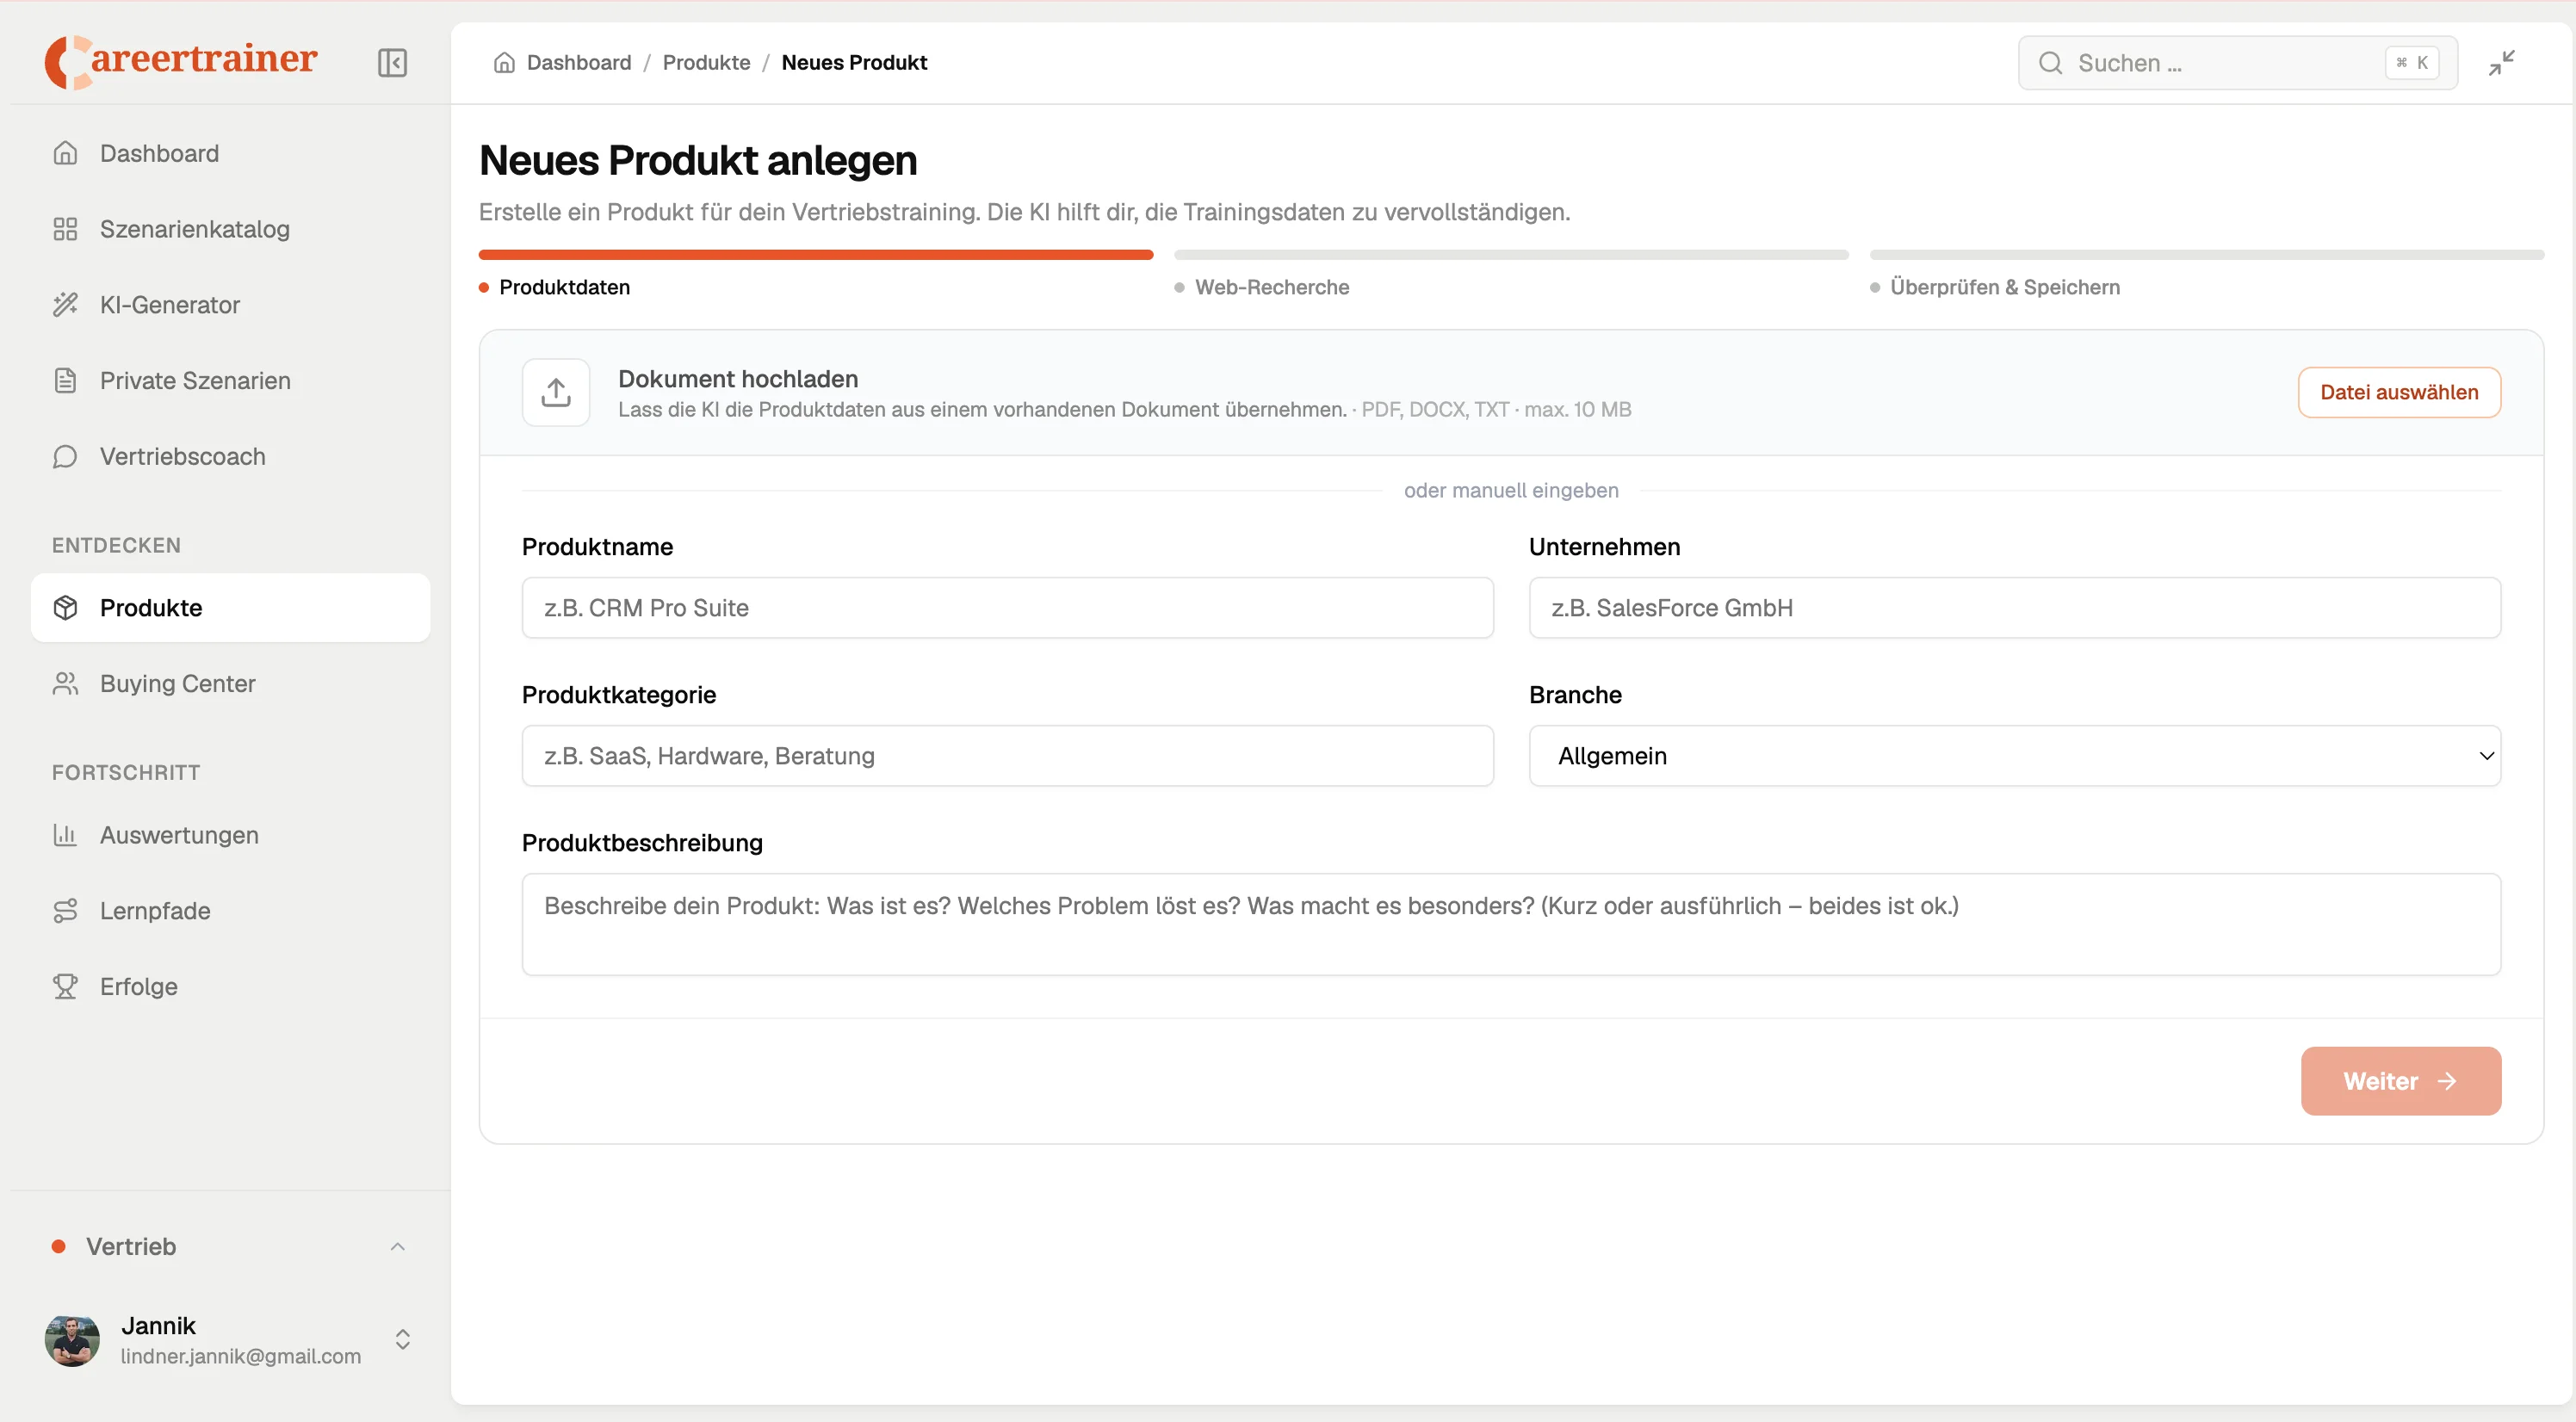Focus the Produktname input field
Screen dimensions: 2576x1422
[x=1007, y=608]
